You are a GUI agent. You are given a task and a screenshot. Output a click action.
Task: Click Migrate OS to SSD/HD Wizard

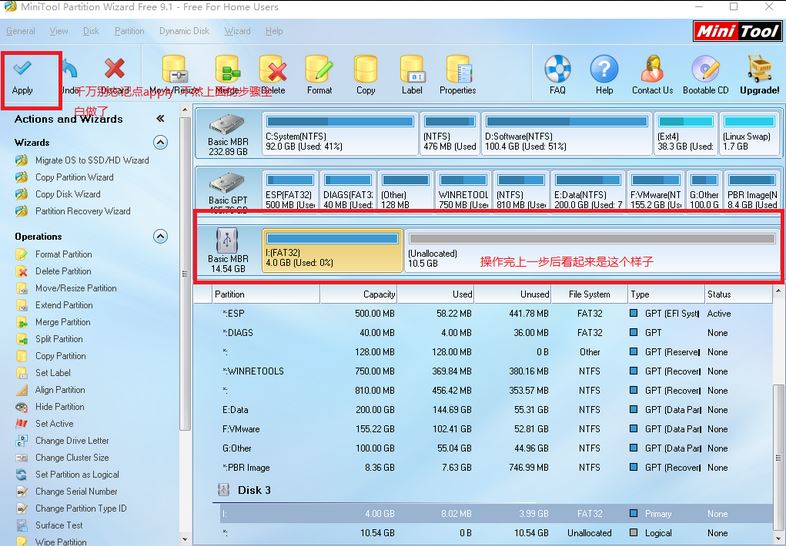coord(92,160)
